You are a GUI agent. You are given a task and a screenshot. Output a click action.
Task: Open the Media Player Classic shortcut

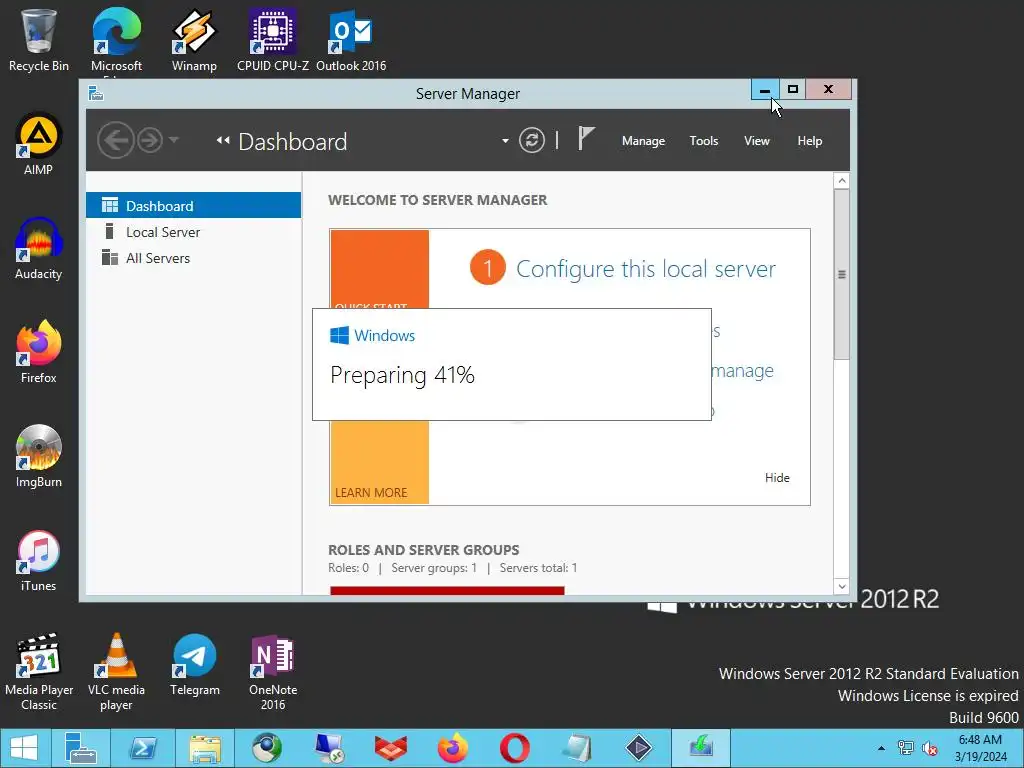(x=39, y=672)
